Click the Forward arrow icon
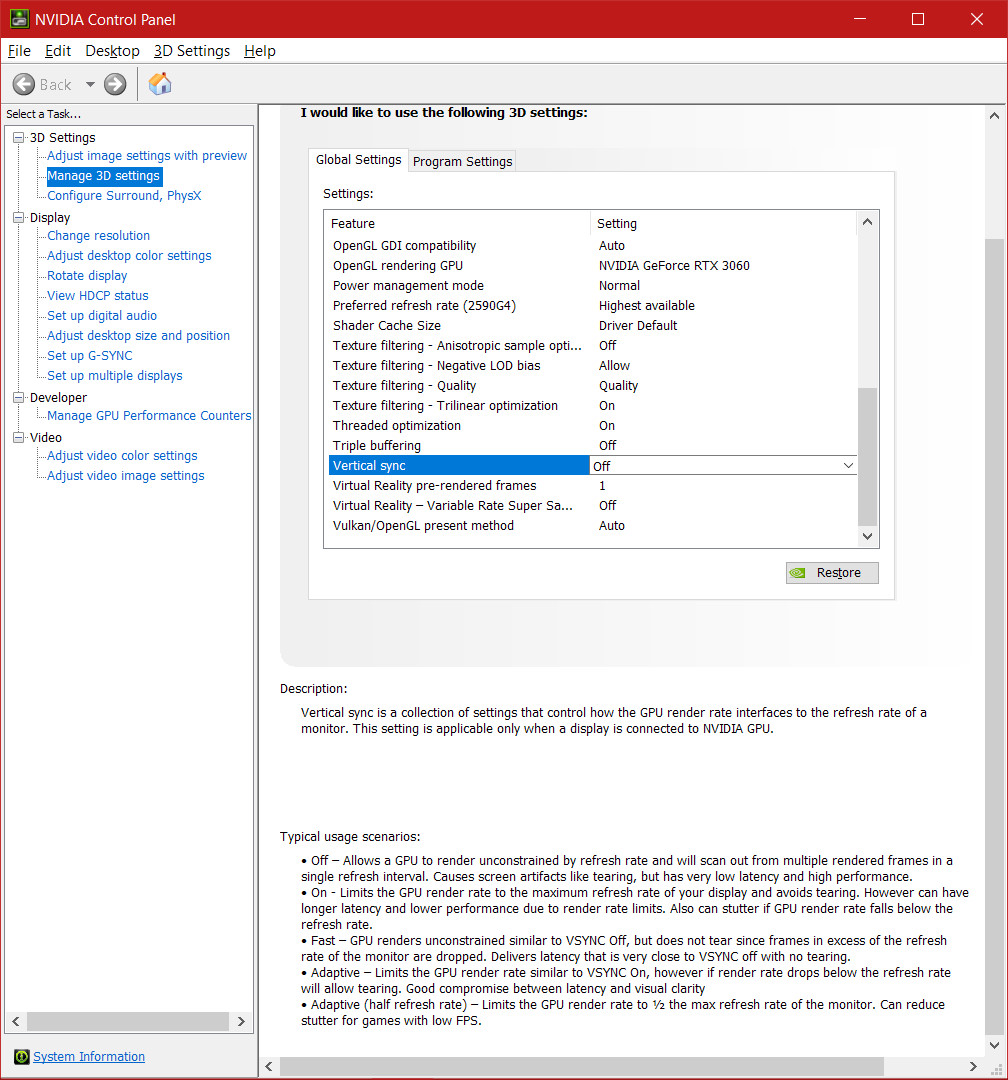This screenshot has width=1008, height=1080. (115, 84)
